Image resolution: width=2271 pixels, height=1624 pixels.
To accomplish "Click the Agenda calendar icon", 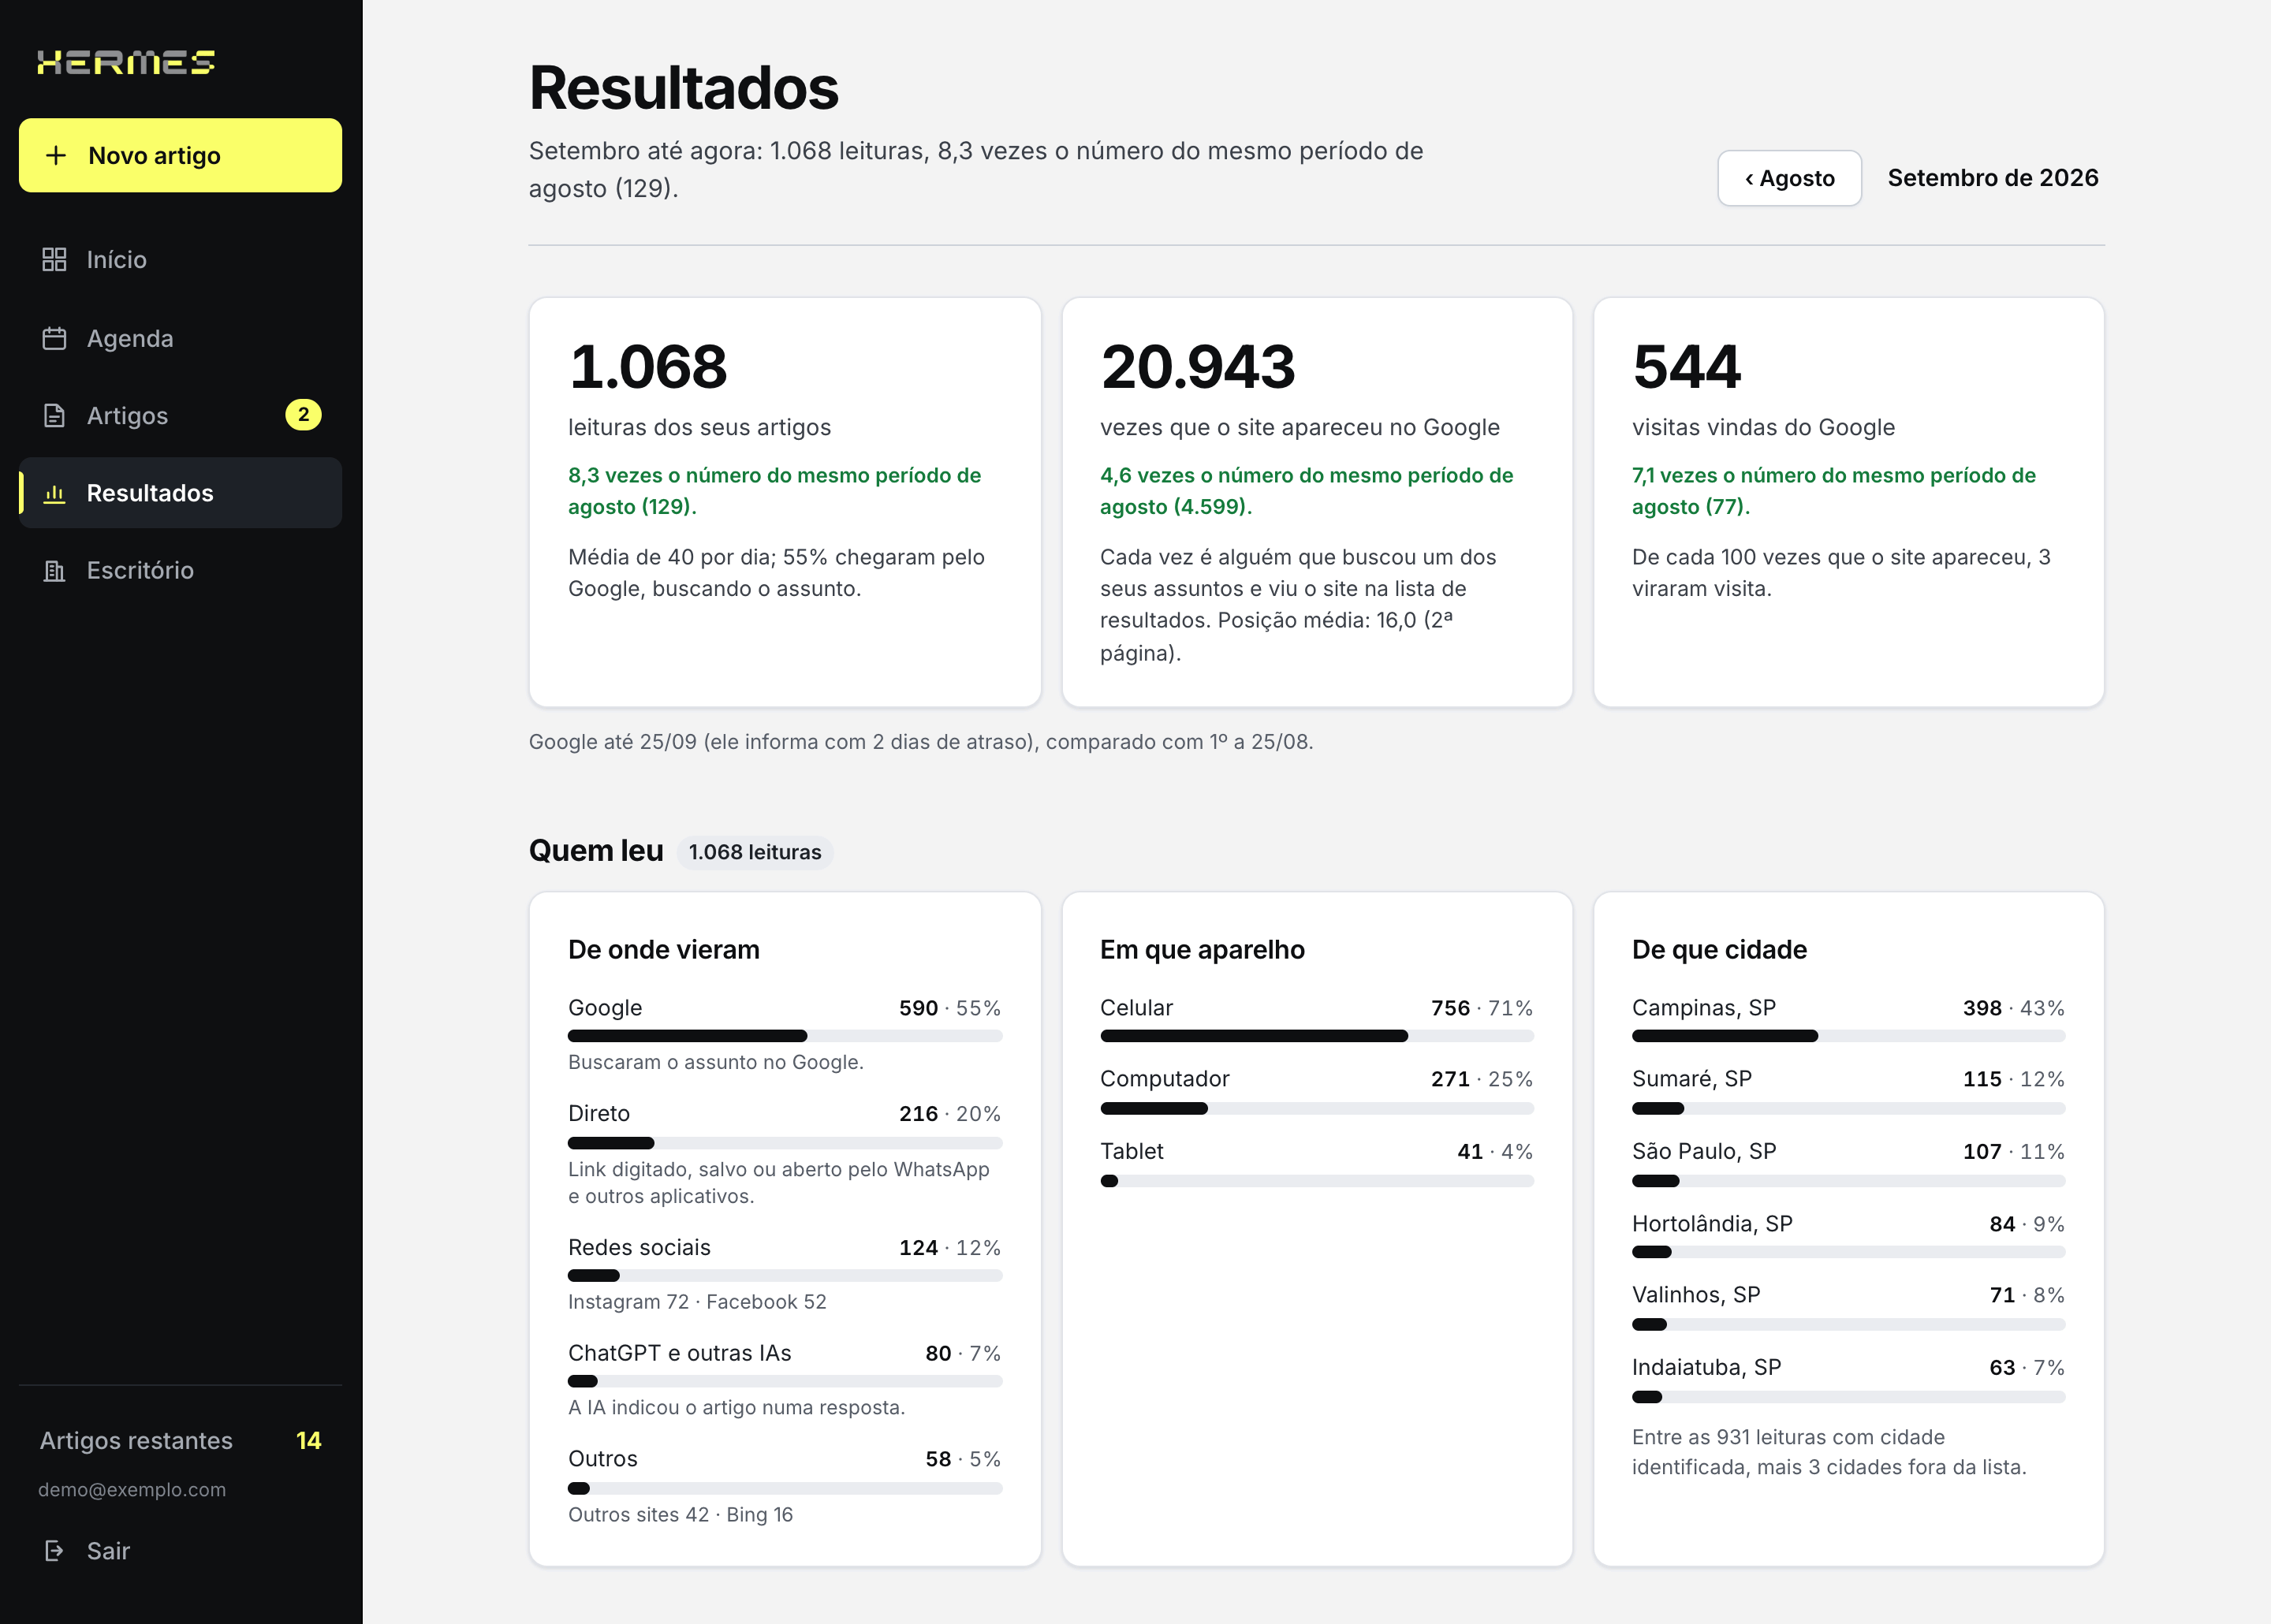I will 54,338.
